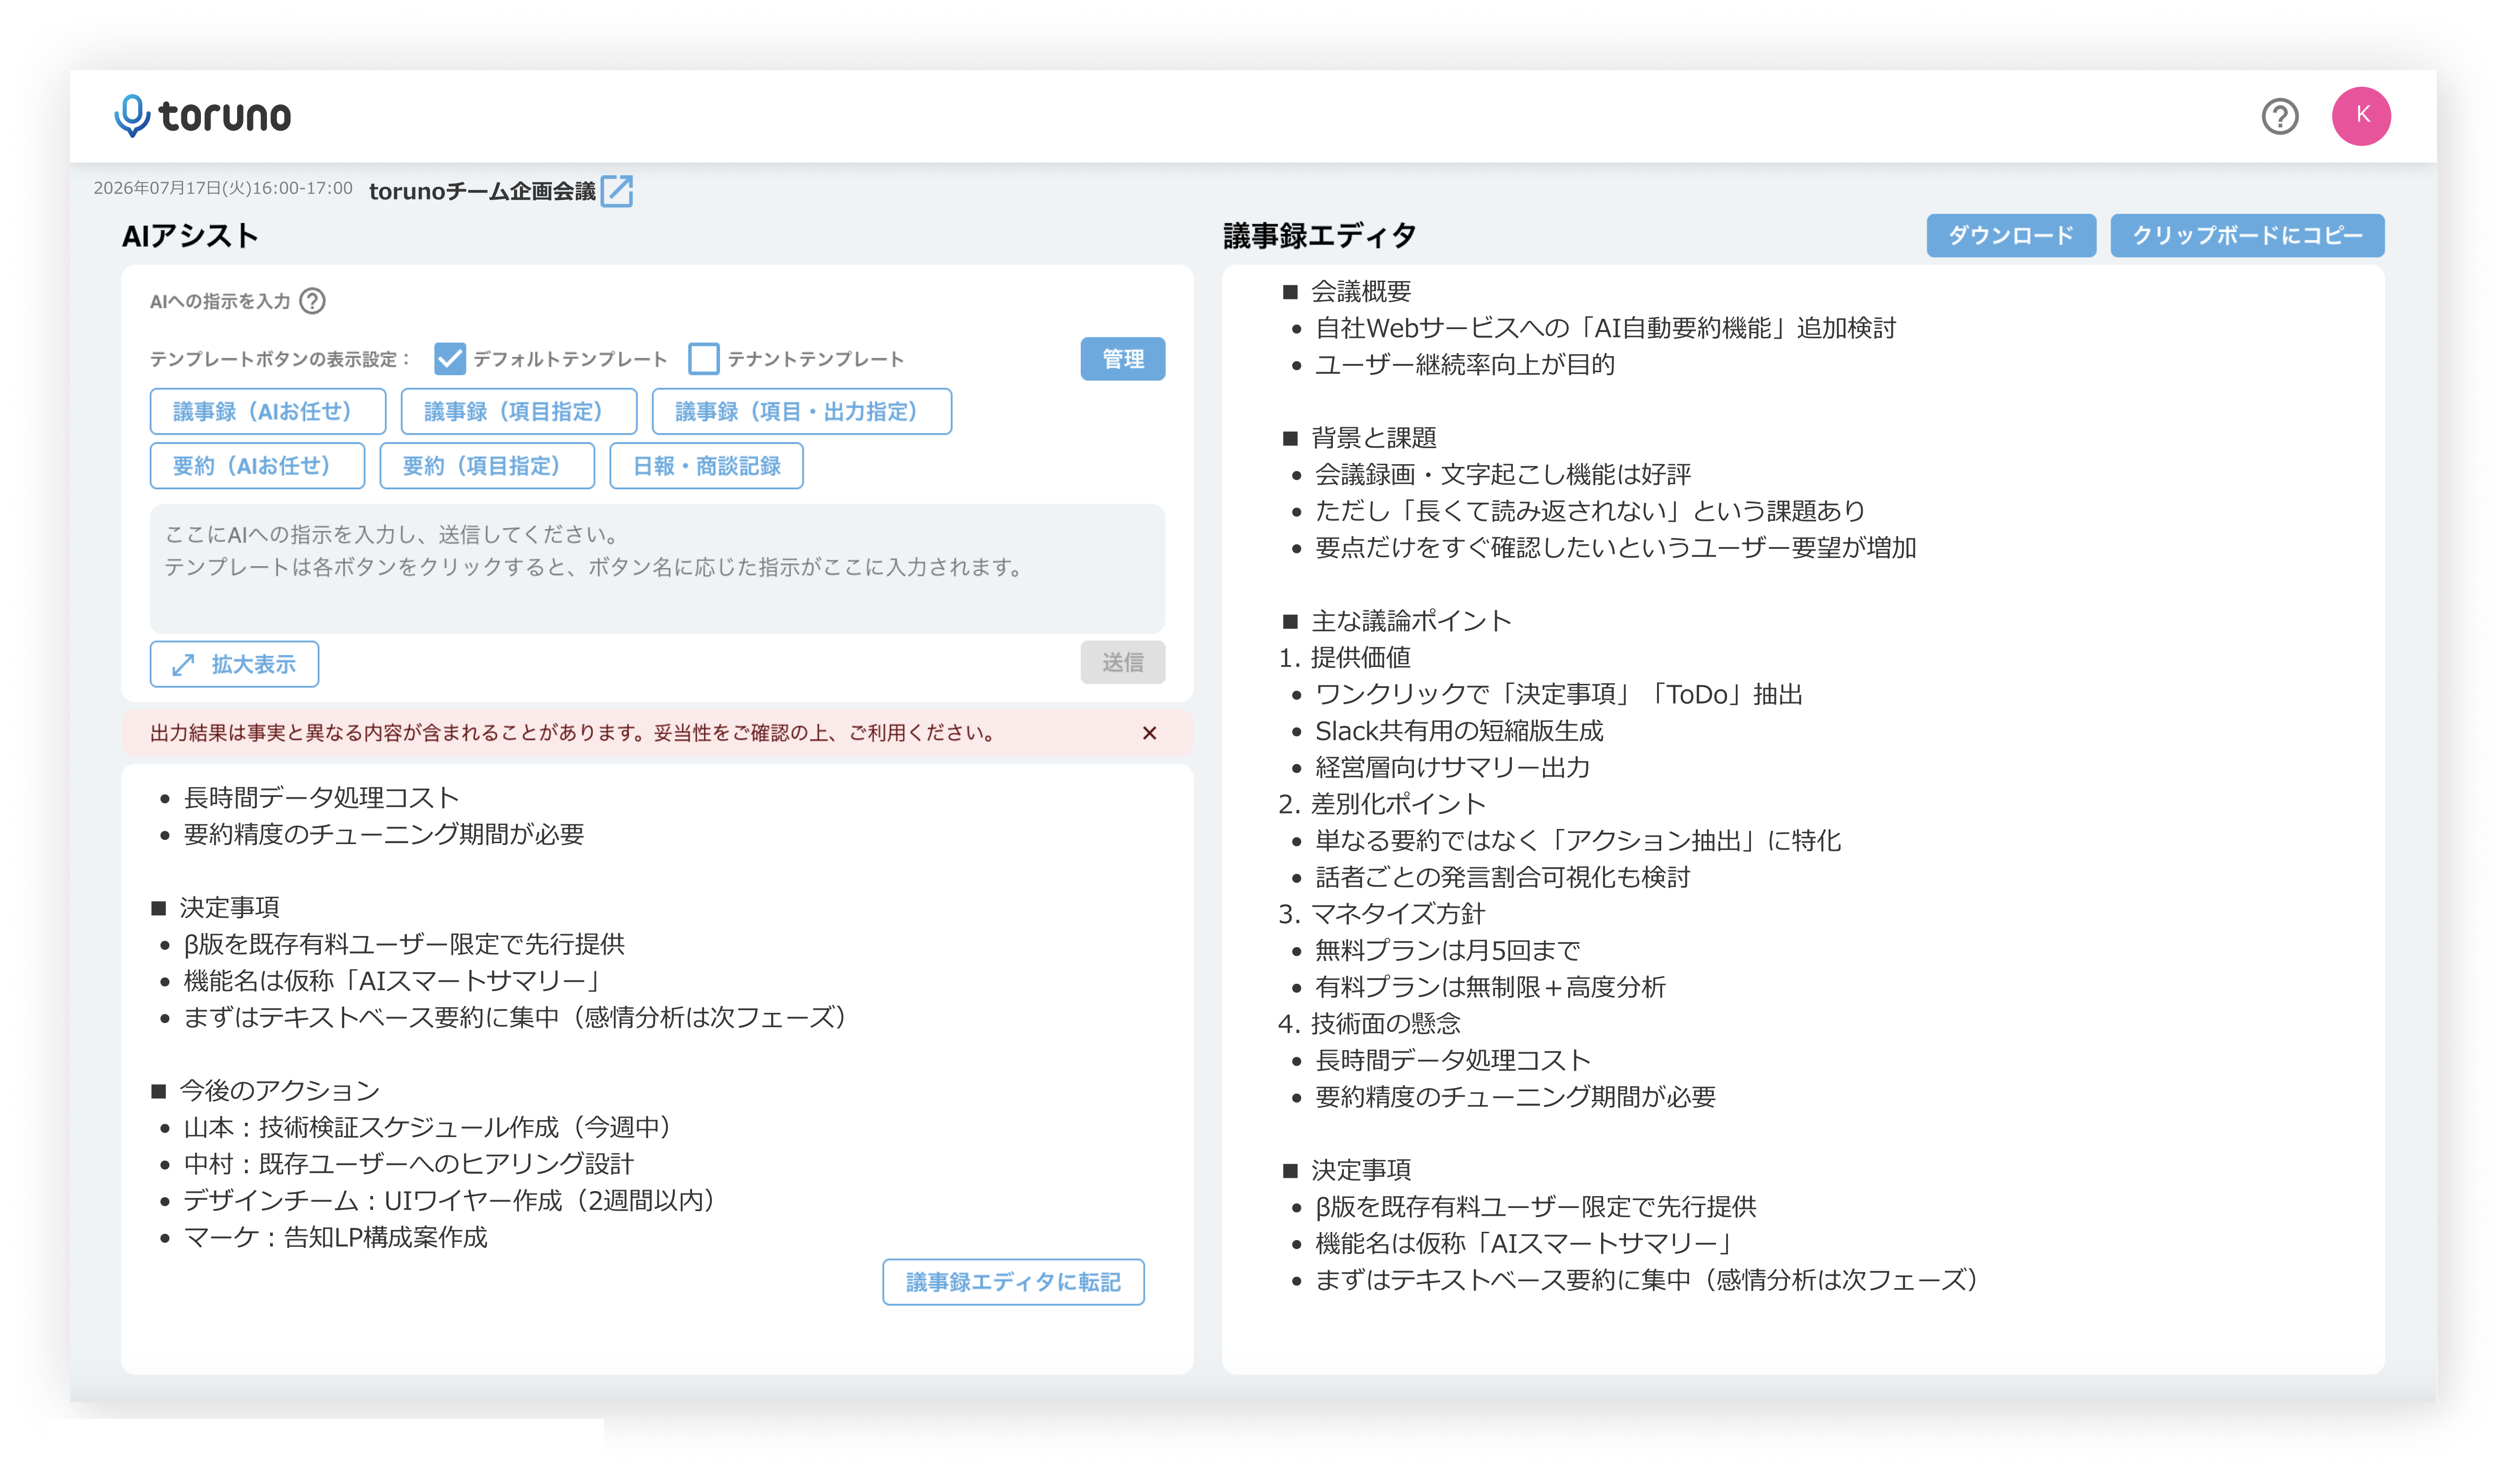Click help icon next to AIへの指示を入力
Viewport: 2508px width, 1484px height.
(x=312, y=301)
